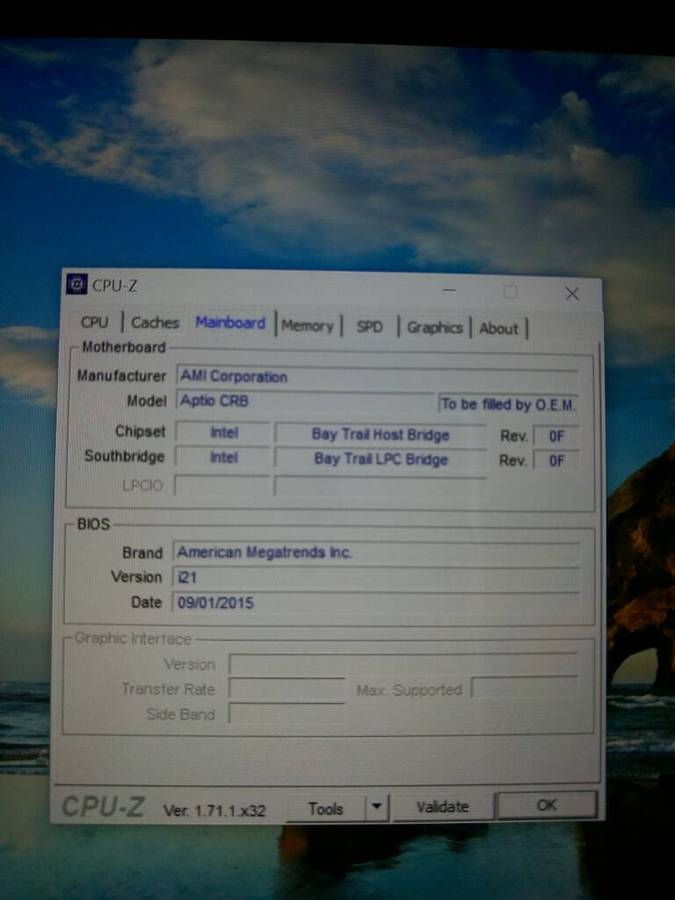This screenshot has width=675, height=900.
Task: Click the CPU-Z app icon in title bar
Action: [76, 284]
